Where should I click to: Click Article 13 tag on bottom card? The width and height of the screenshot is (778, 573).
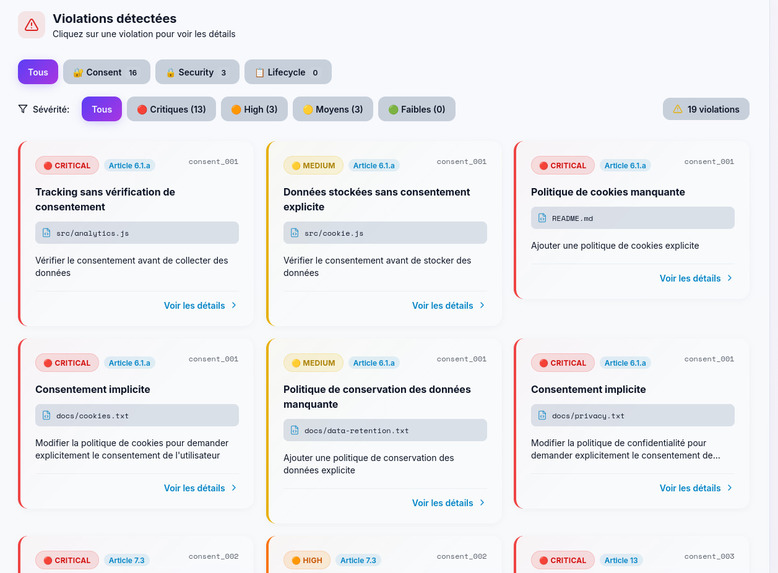coord(621,561)
